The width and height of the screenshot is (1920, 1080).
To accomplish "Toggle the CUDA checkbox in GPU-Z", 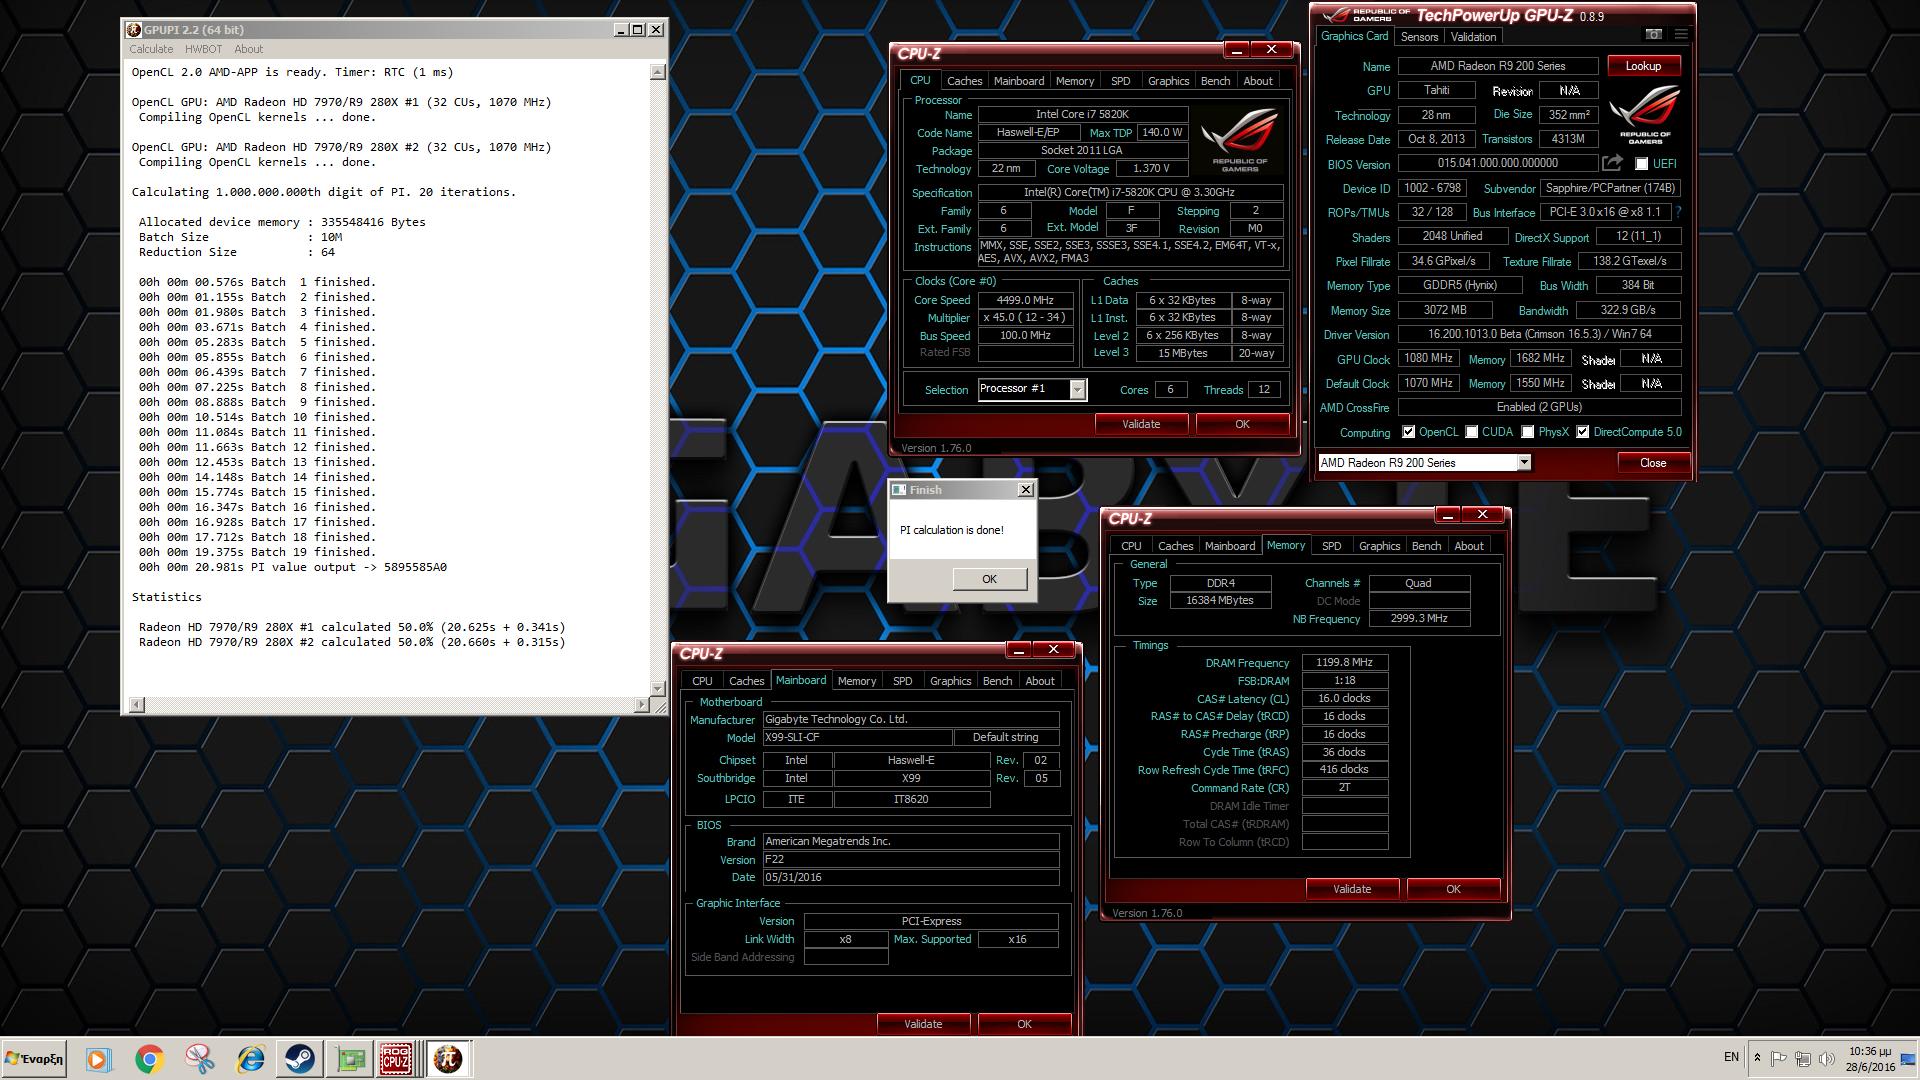I will tap(1471, 432).
